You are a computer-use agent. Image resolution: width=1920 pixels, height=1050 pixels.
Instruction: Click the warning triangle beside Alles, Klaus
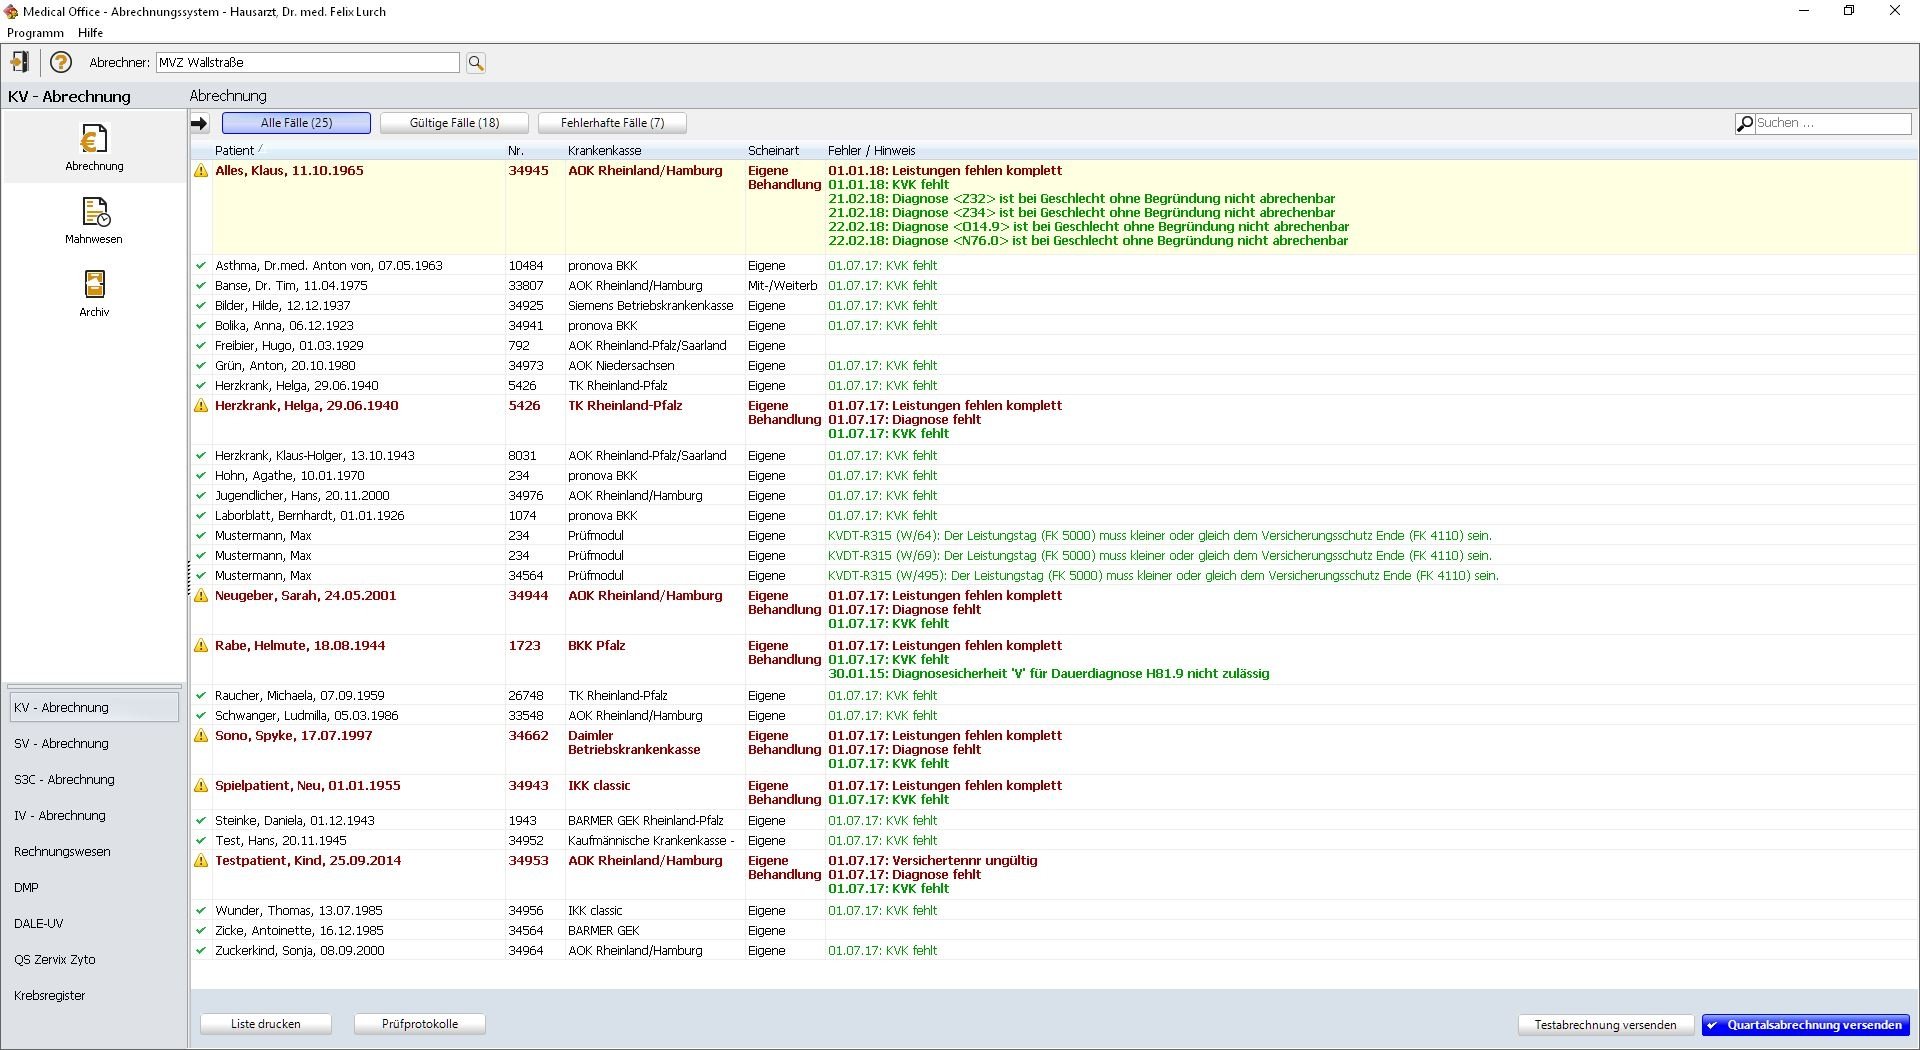[x=200, y=170]
